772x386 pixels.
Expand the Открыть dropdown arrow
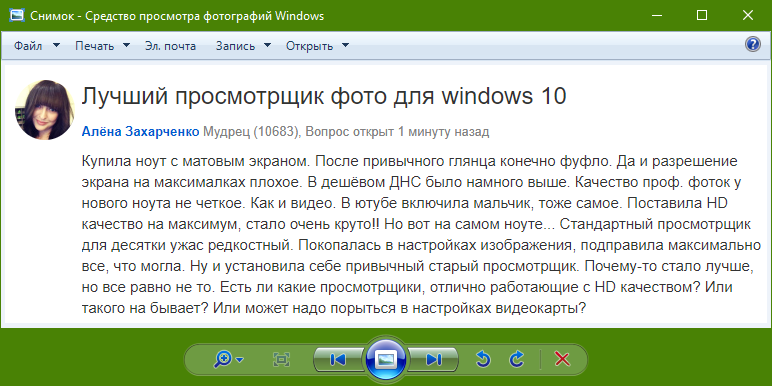point(345,45)
